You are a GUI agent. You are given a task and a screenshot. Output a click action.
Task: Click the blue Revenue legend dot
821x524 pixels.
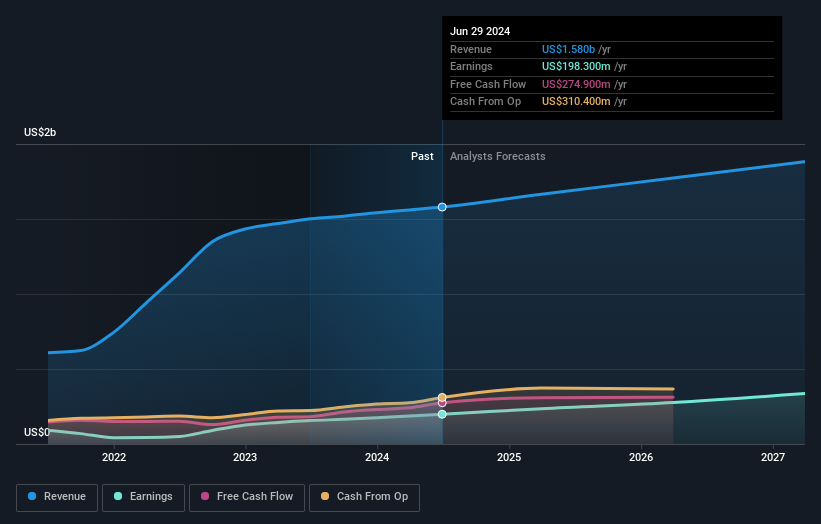32,496
